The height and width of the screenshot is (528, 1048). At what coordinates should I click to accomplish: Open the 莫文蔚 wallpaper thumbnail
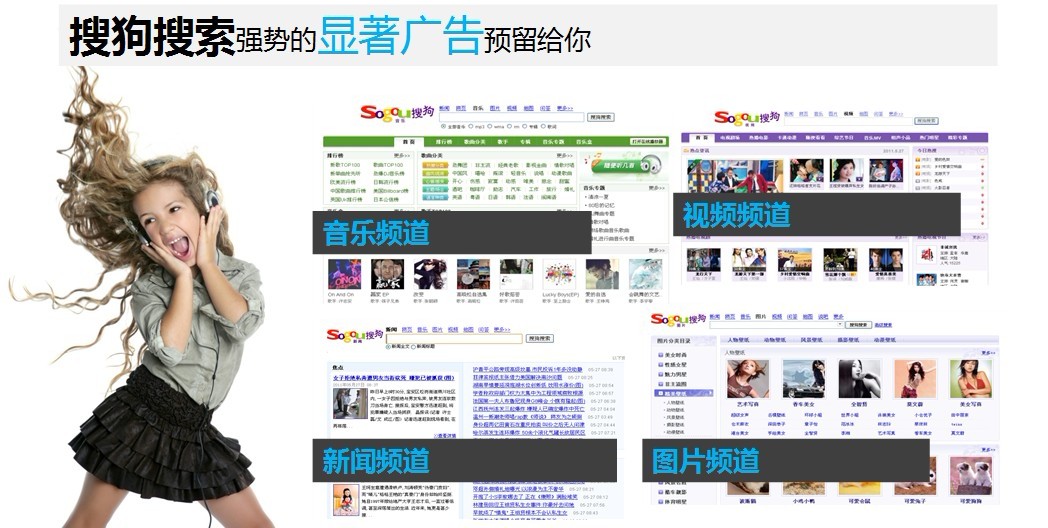(915, 379)
